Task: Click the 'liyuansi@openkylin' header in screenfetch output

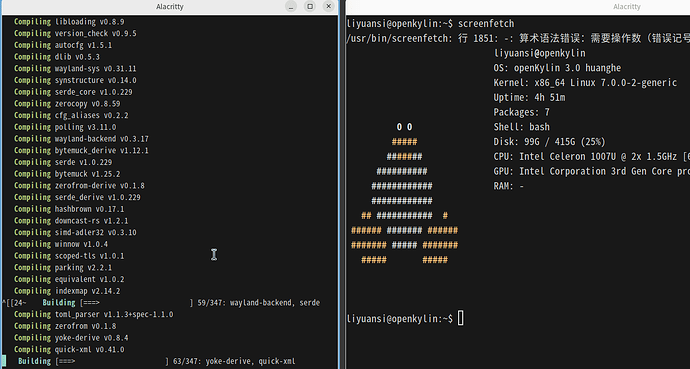Action: 540,53
